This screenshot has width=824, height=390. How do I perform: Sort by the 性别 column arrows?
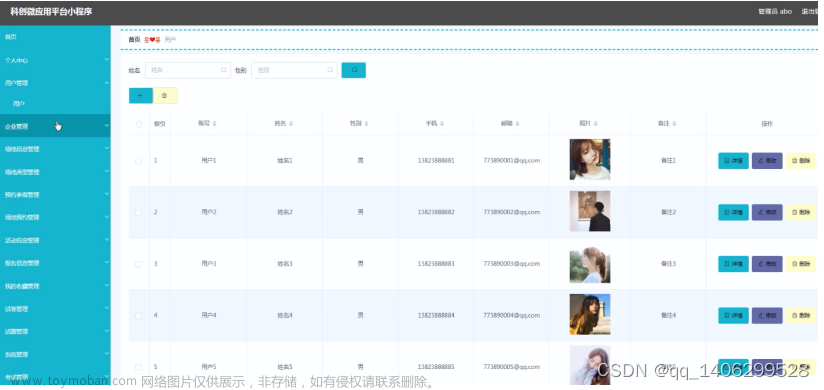tap(366, 124)
